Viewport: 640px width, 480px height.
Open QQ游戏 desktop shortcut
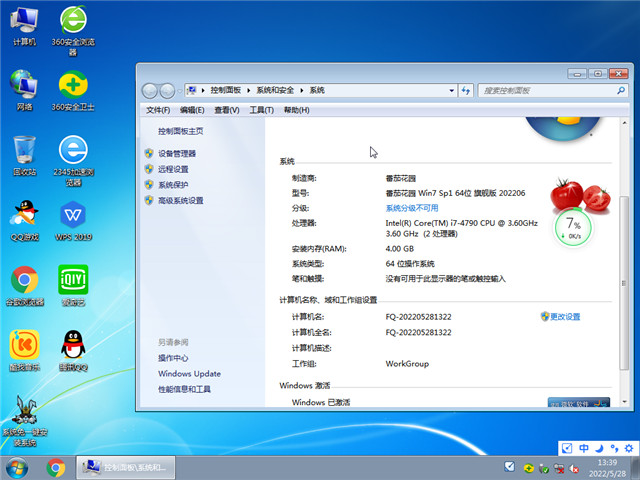tap(24, 221)
